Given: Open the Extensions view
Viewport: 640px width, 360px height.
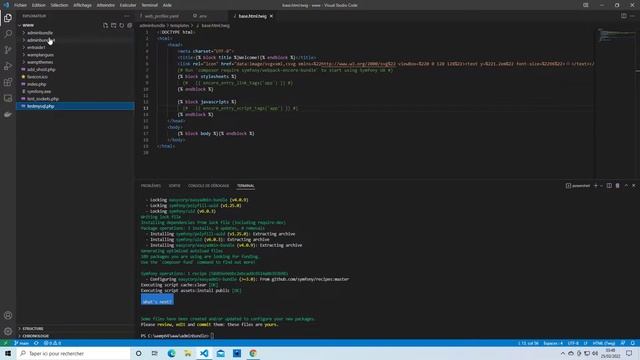Looking at the screenshot, I should (8, 82).
